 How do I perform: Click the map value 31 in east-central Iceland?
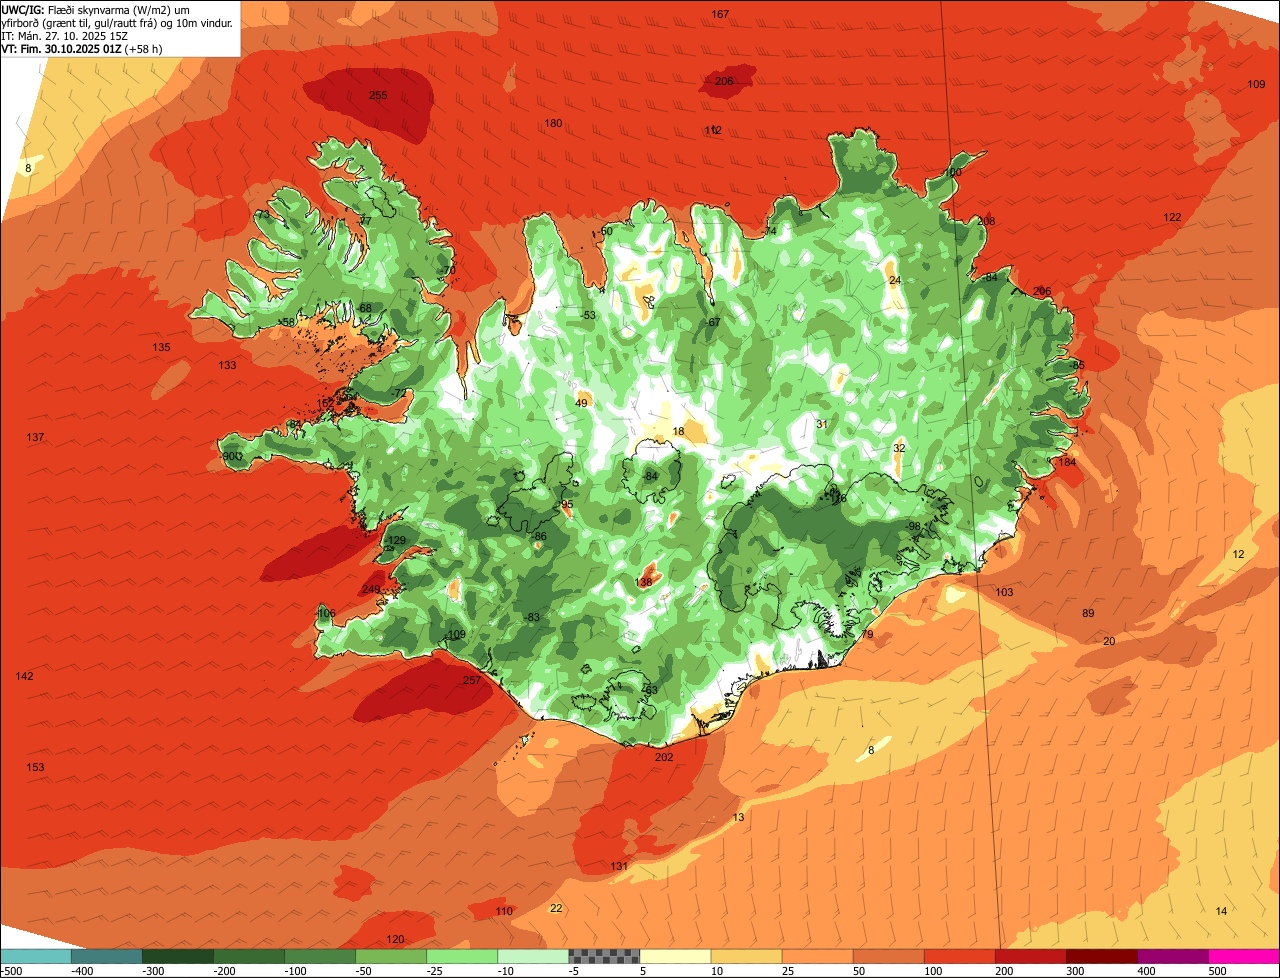[x=821, y=425]
